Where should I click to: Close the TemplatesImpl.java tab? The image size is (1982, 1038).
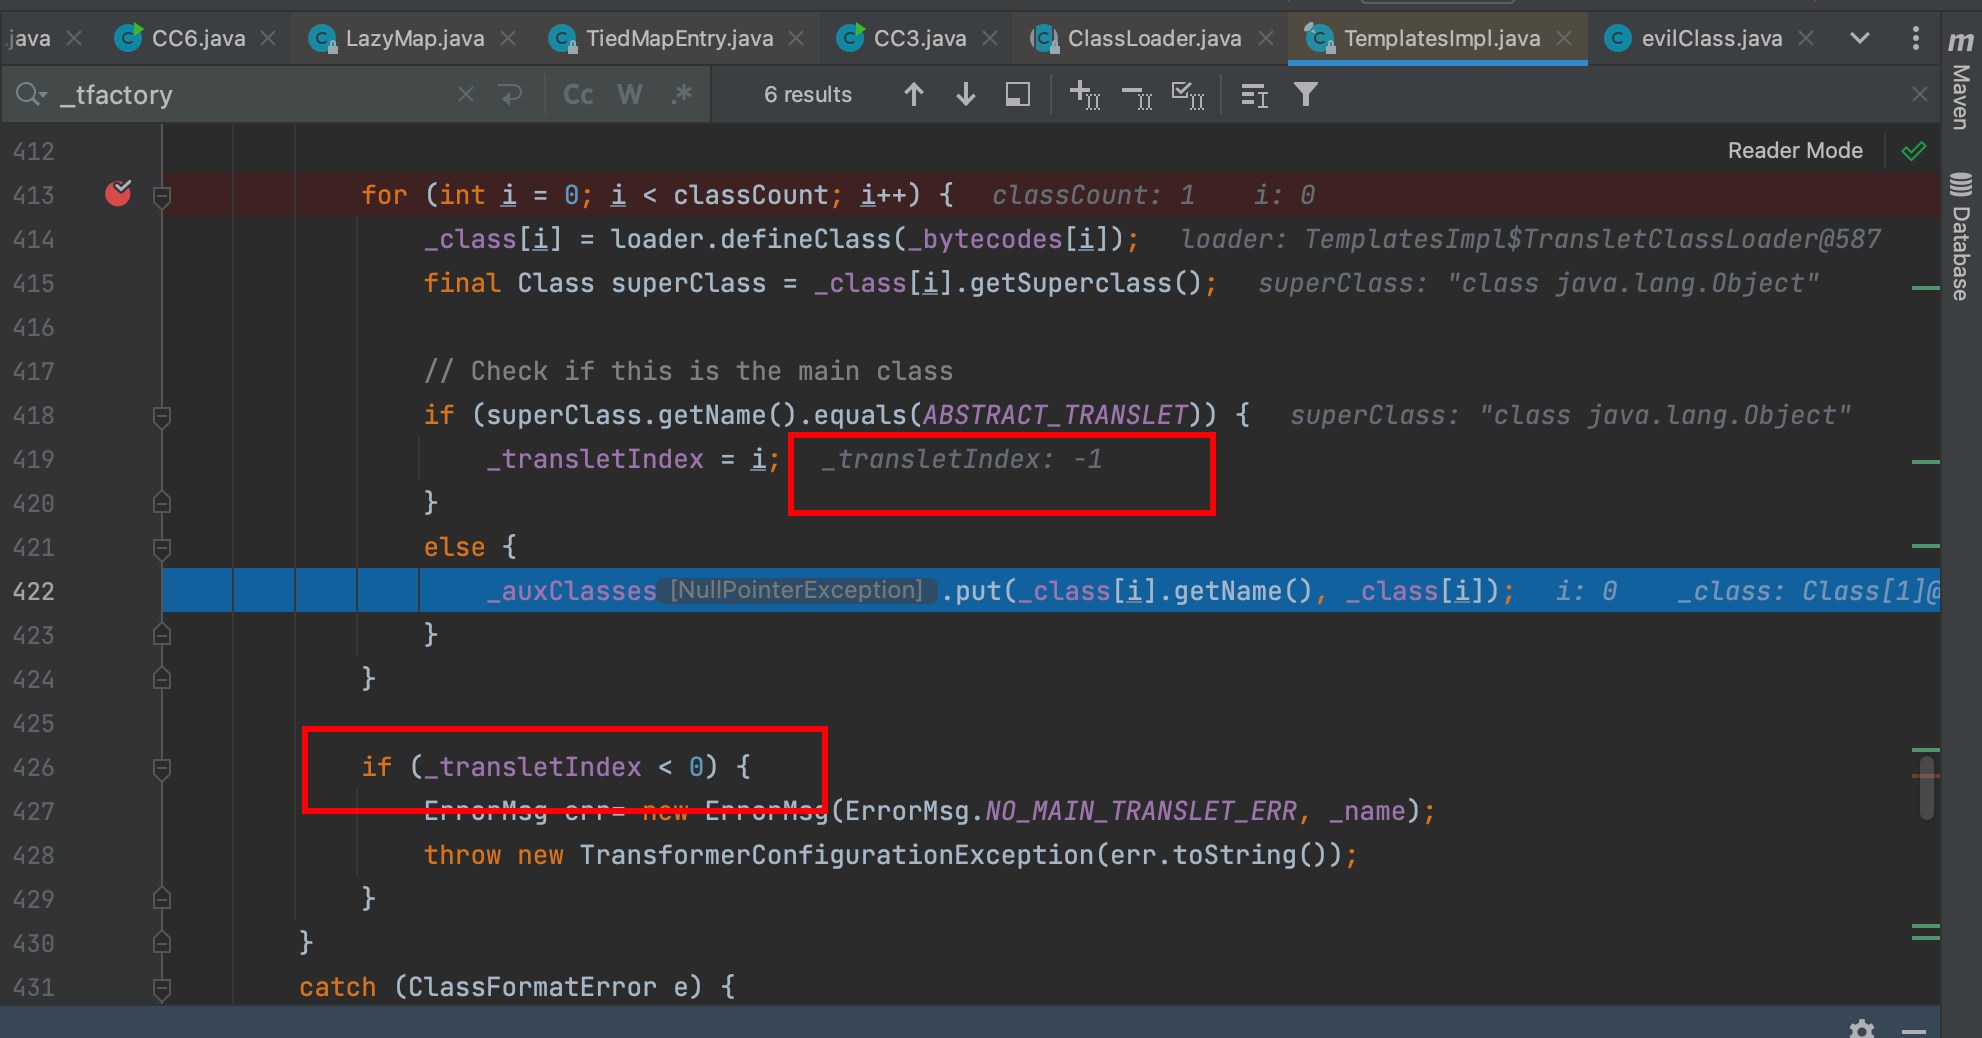pos(1565,38)
